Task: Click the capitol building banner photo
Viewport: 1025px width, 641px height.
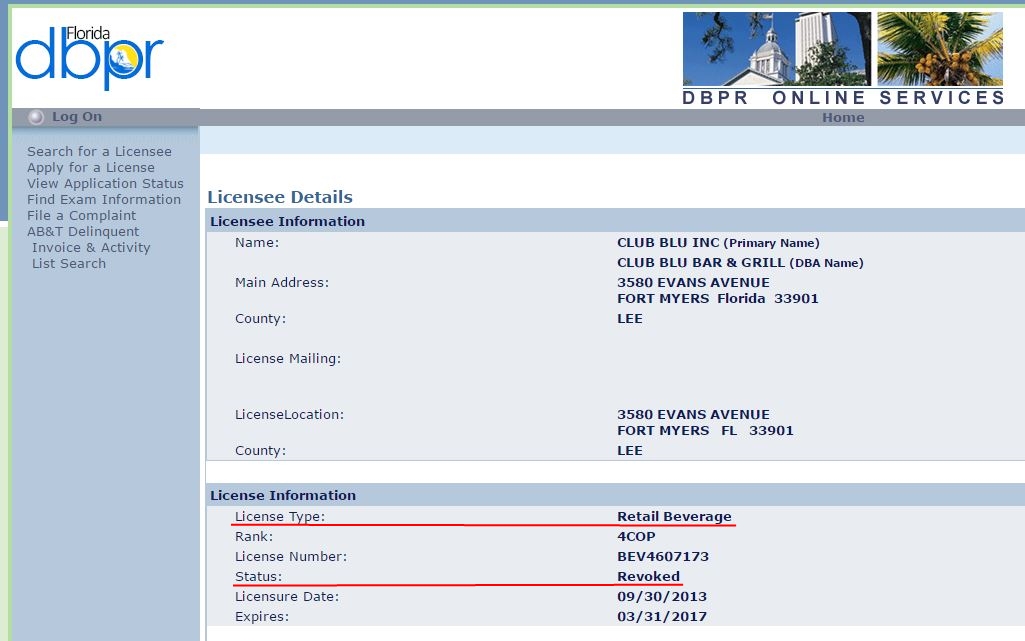Action: pos(777,49)
